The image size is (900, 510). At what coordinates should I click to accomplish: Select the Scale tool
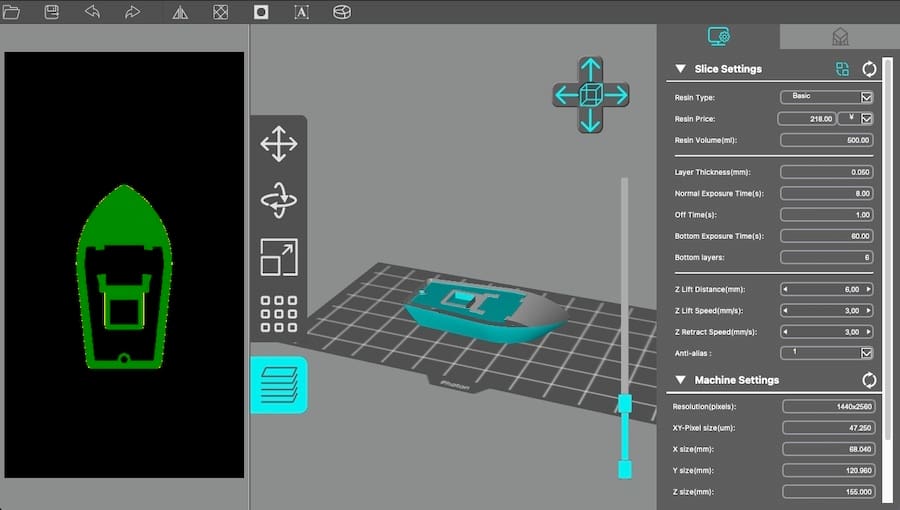[278, 257]
